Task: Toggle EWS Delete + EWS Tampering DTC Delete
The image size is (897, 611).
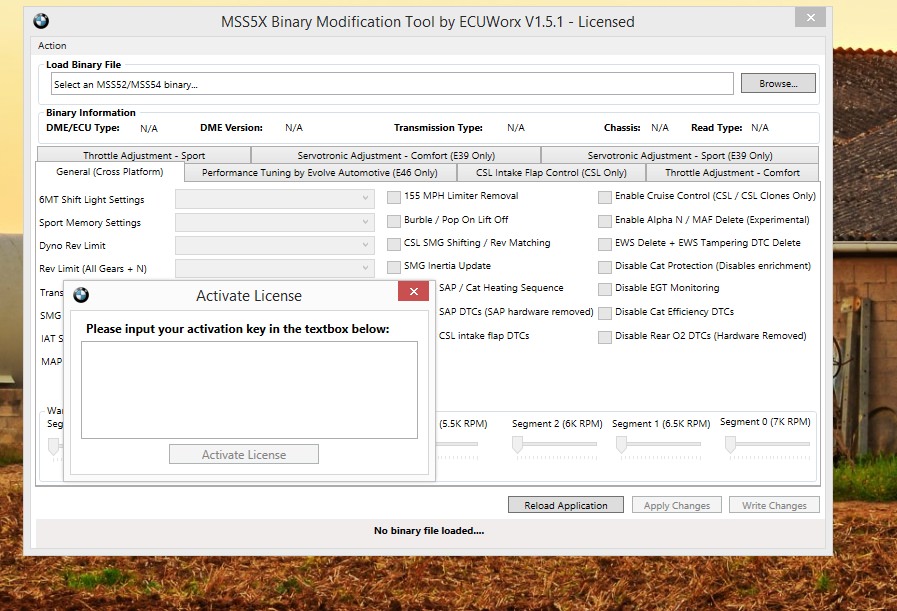Action: [605, 244]
